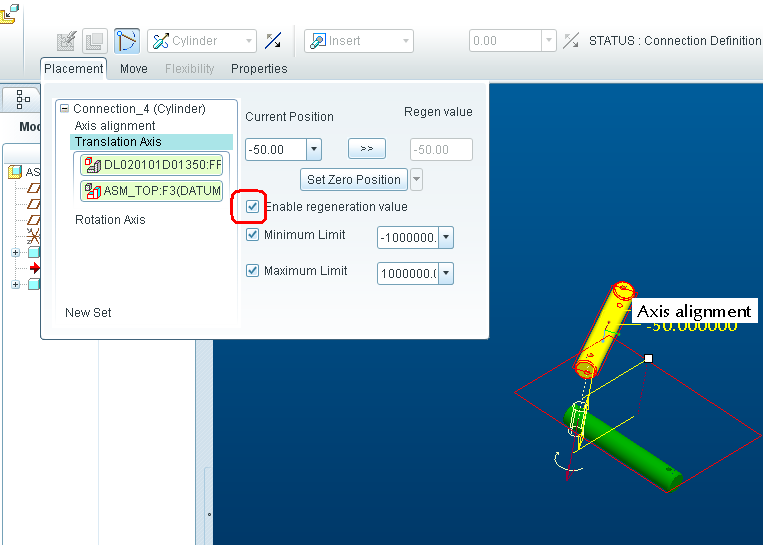Expand the tree component below red arrow

16,284
